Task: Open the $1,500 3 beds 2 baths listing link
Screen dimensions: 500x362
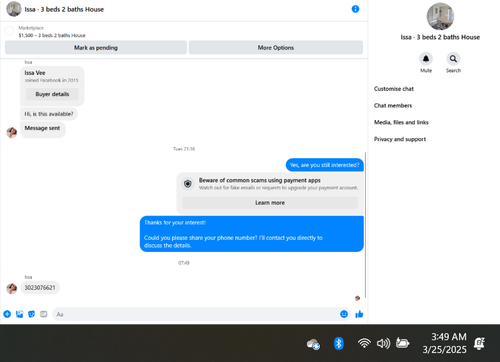Action: click(x=52, y=35)
